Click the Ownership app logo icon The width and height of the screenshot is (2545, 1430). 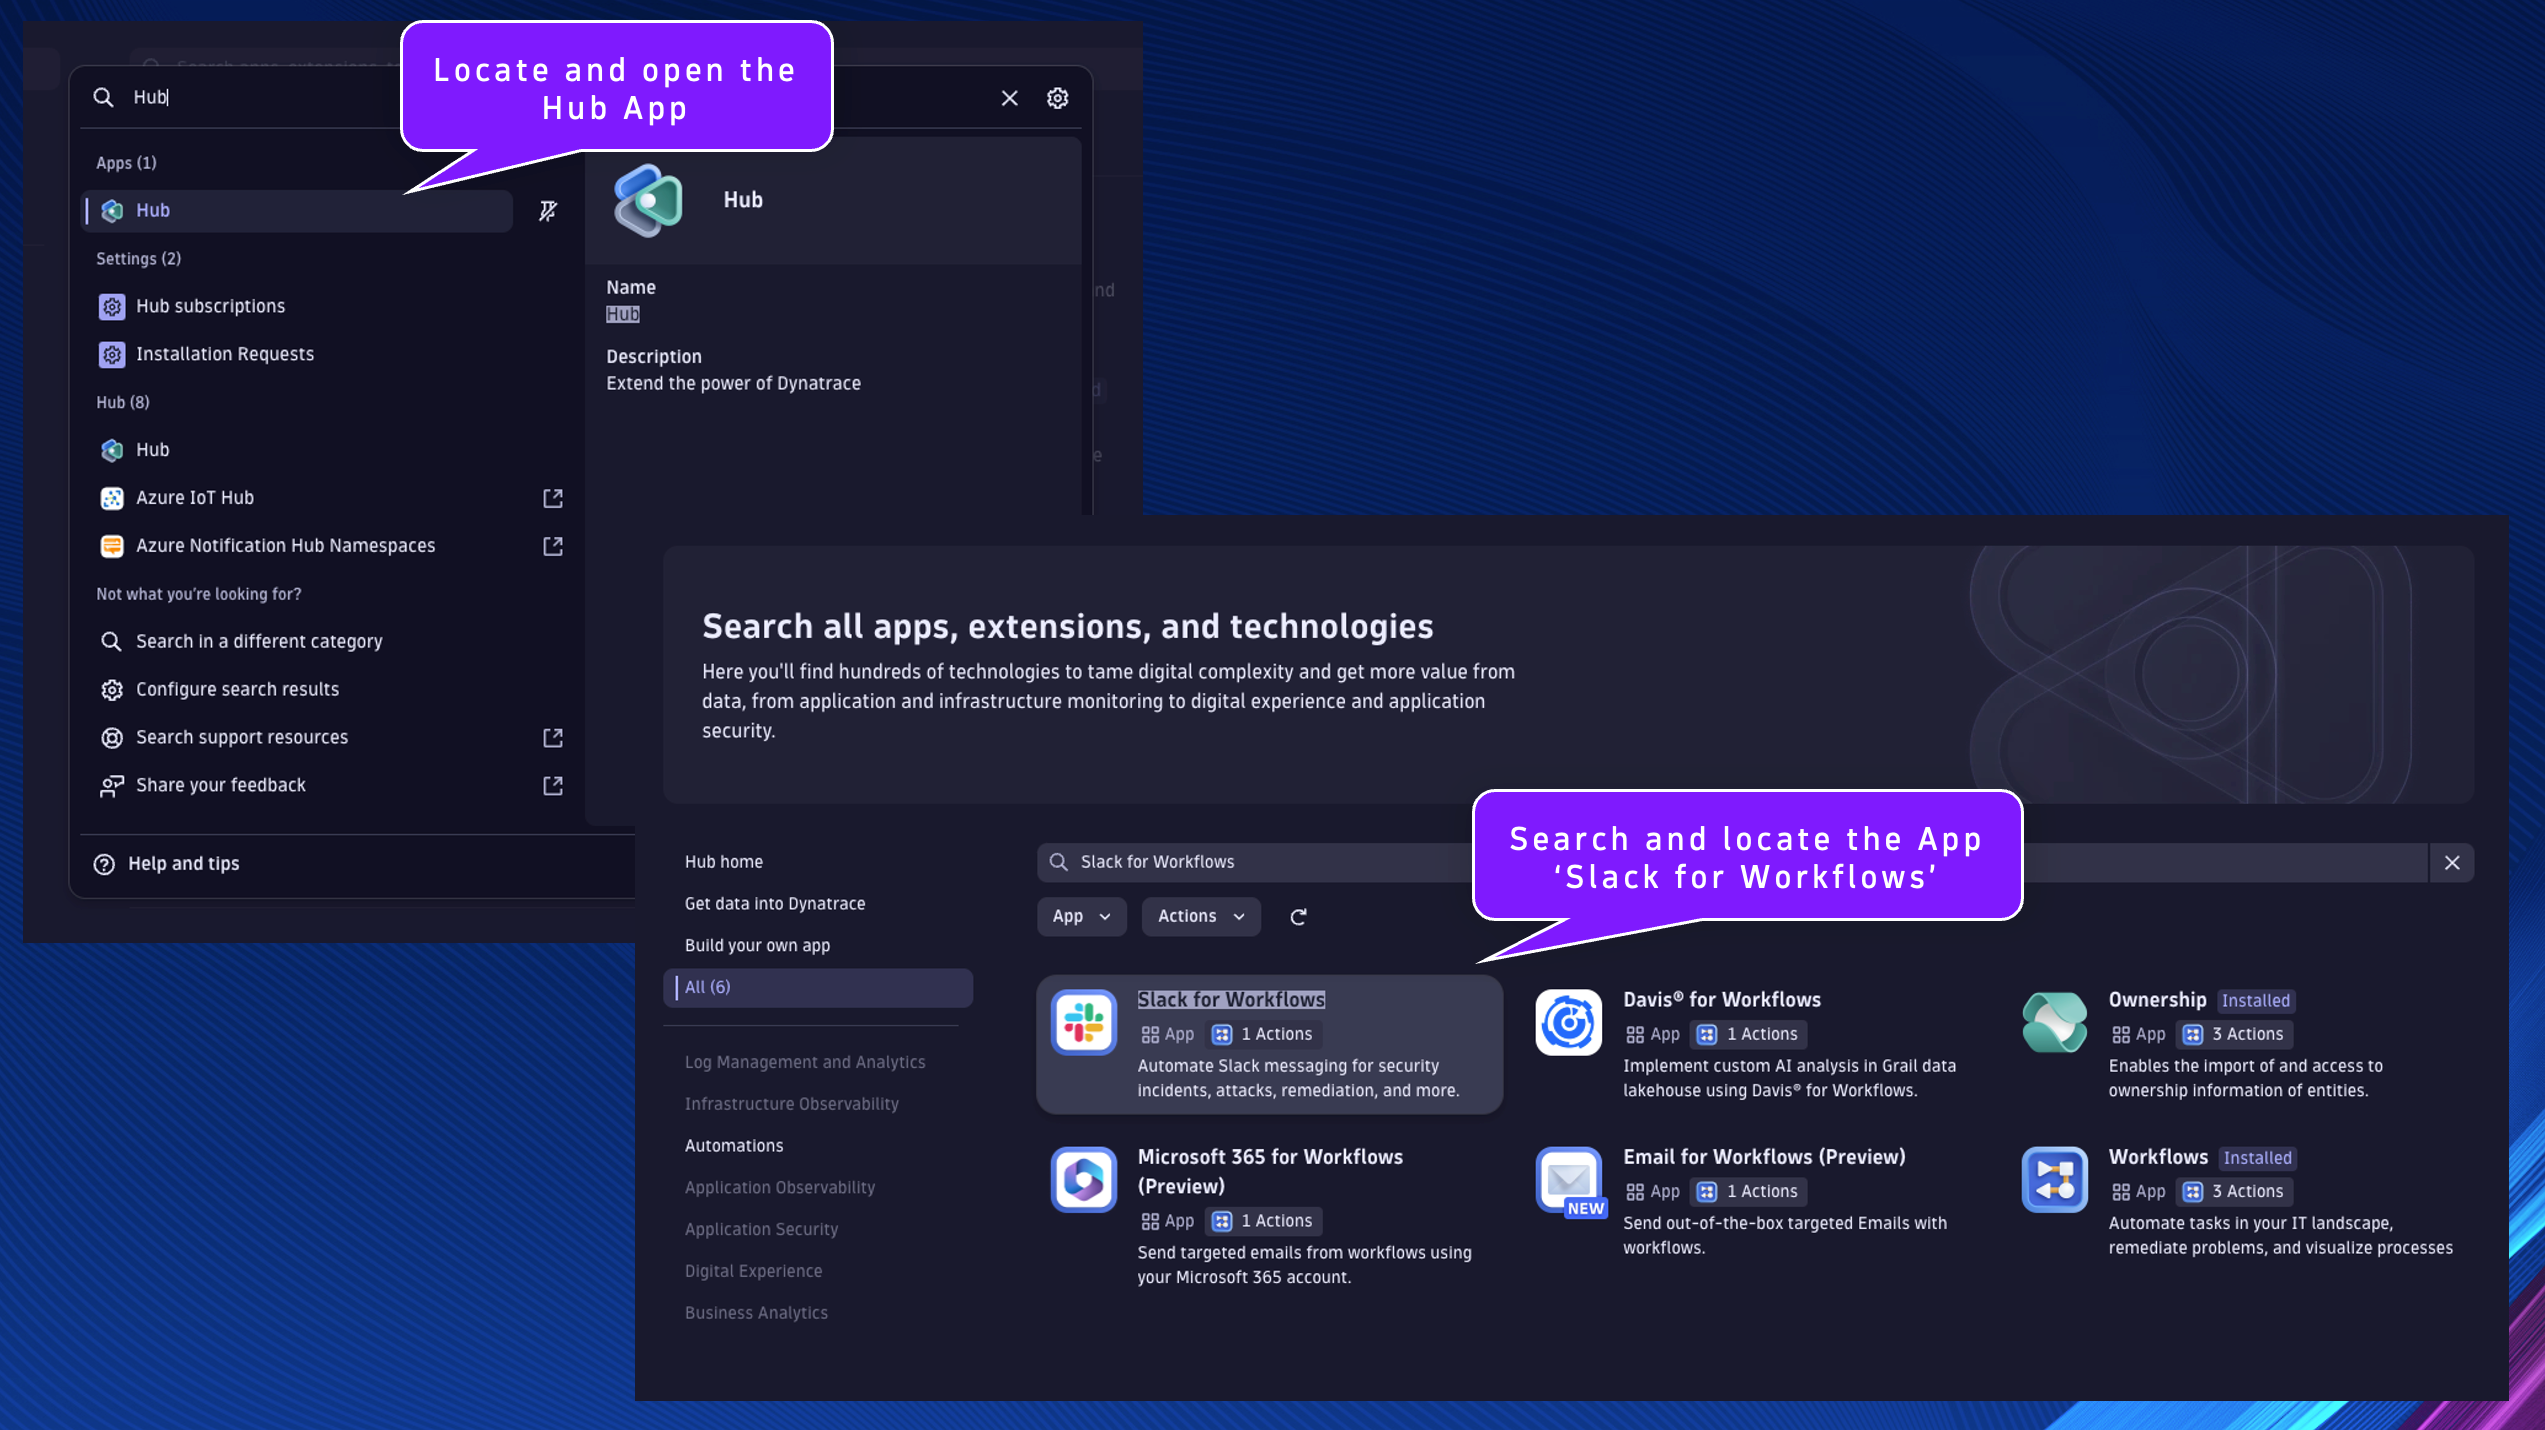pyautogui.click(x=2055, y=1023)
